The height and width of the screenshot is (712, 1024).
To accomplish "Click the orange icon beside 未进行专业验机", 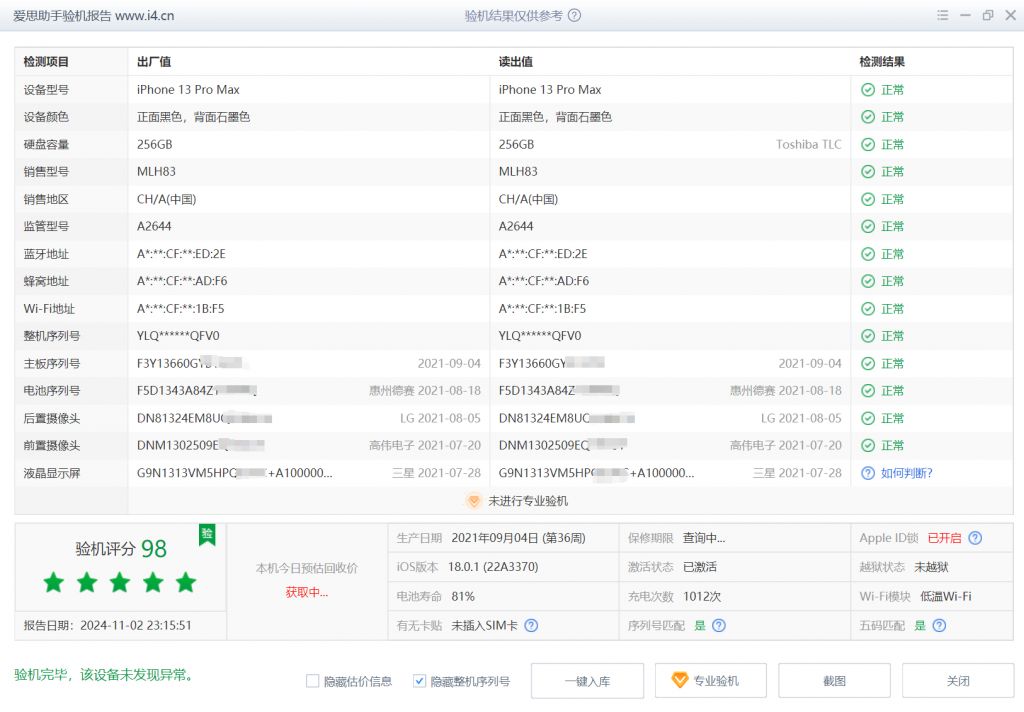I will click(473, 501).
